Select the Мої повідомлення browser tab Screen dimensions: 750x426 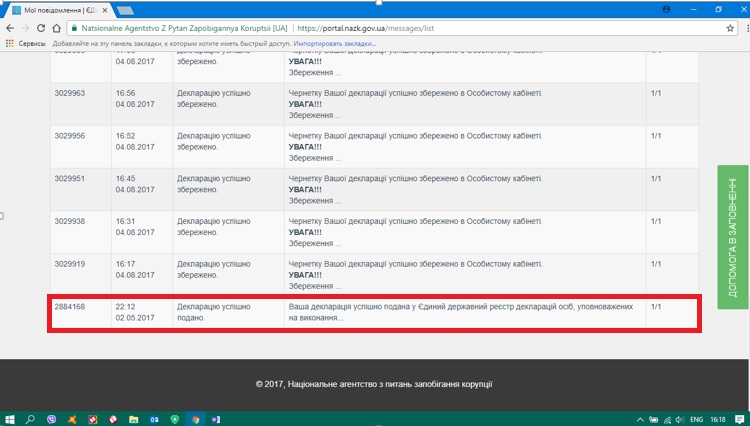pyautogui.click(x=55, y=9)
